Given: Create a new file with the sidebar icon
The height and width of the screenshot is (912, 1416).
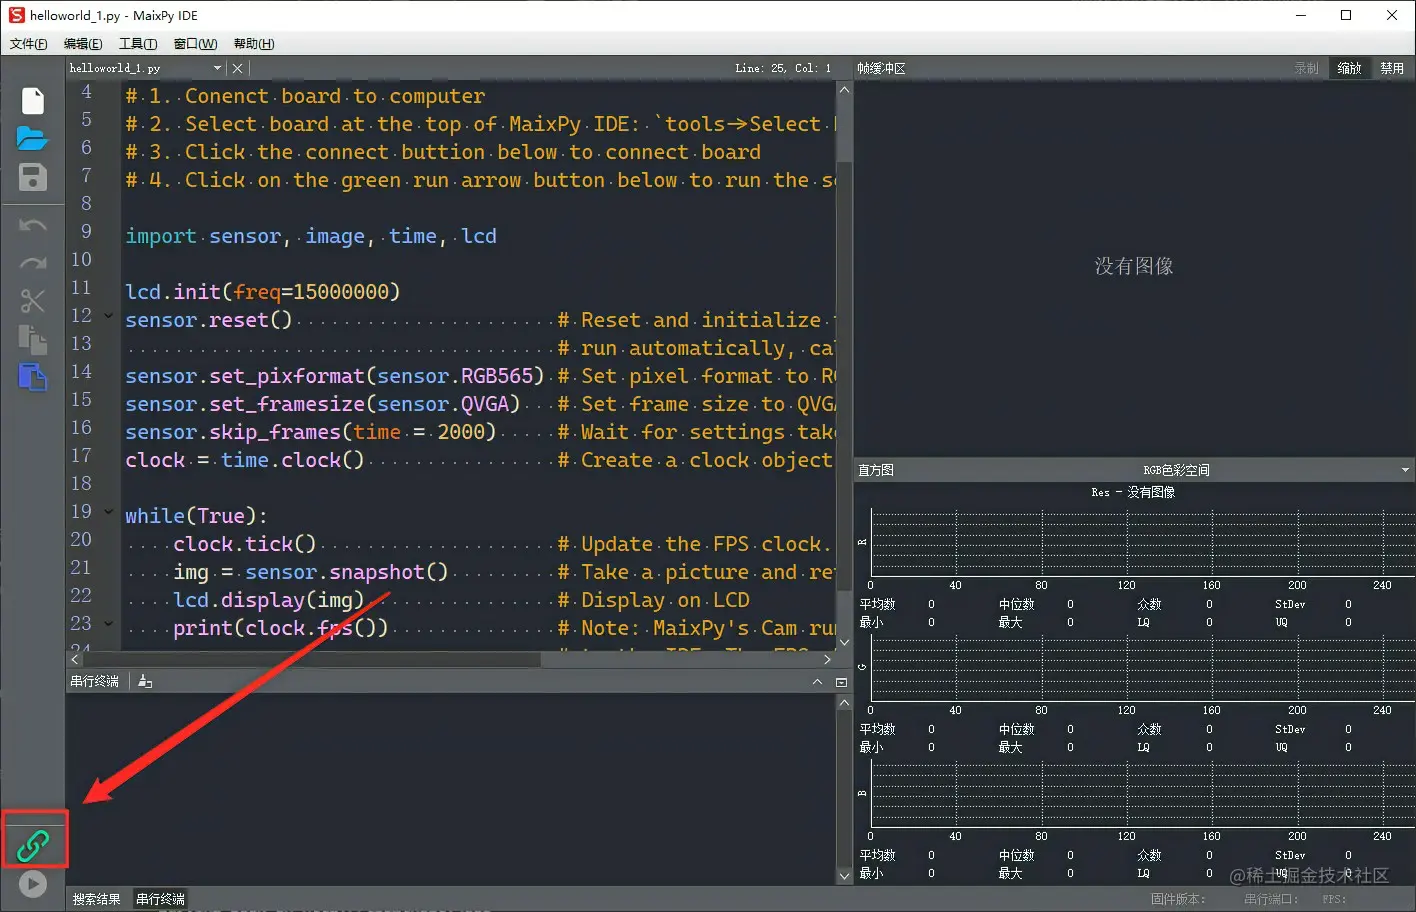Looking at the screenshot, I should [33, 101].
